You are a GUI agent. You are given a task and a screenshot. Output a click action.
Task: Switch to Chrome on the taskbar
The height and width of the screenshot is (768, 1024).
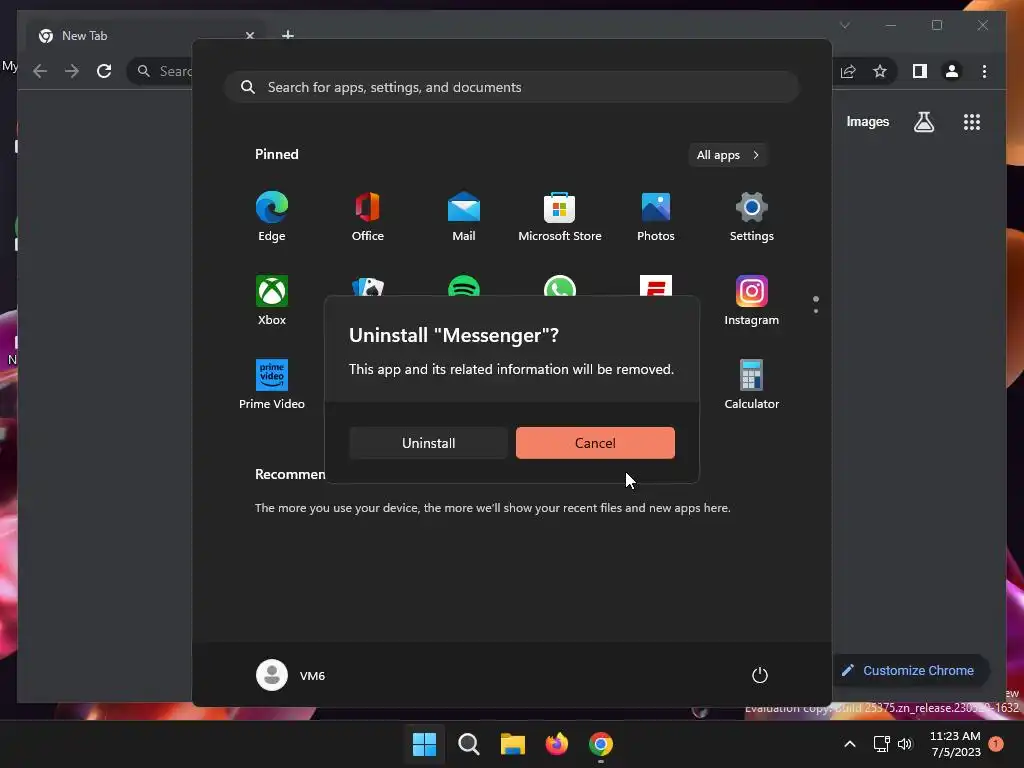click(x=601, y=744)
